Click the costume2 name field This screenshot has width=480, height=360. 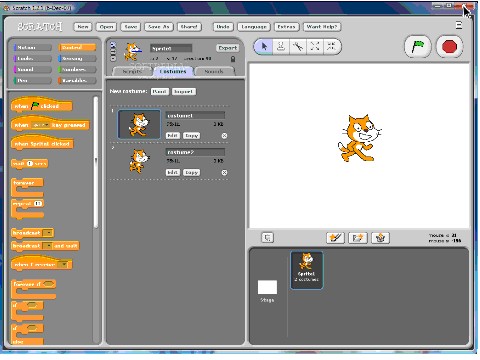tap(195, 152)
